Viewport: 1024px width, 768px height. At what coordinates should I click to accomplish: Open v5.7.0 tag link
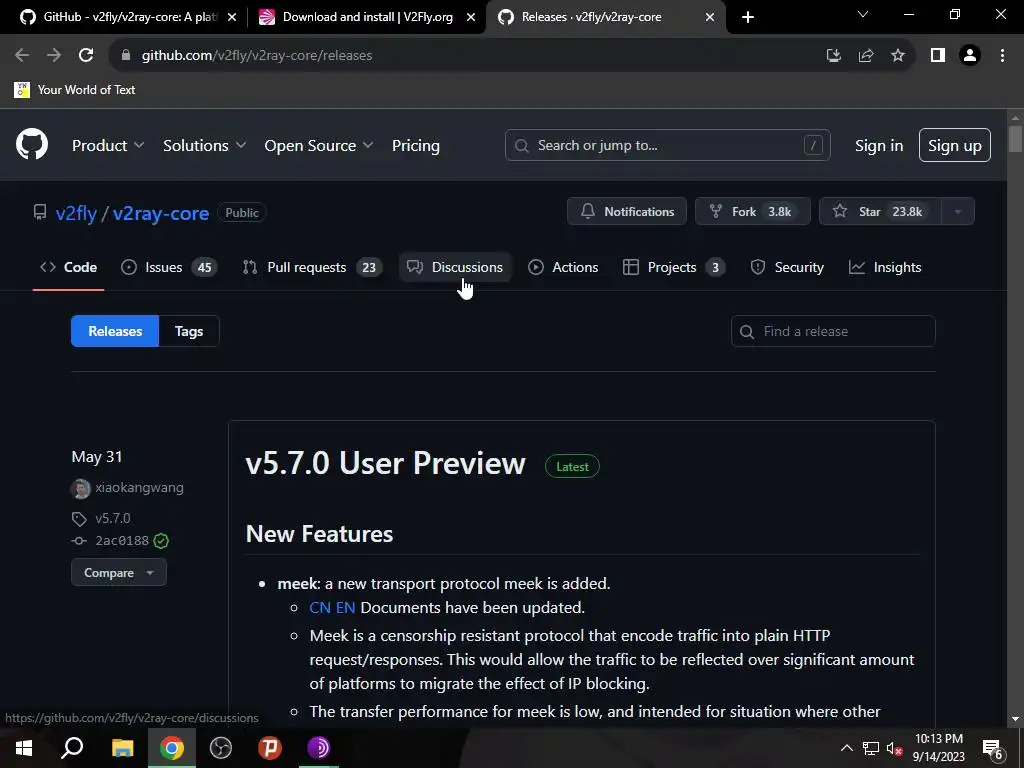click(x=113, y=519)
